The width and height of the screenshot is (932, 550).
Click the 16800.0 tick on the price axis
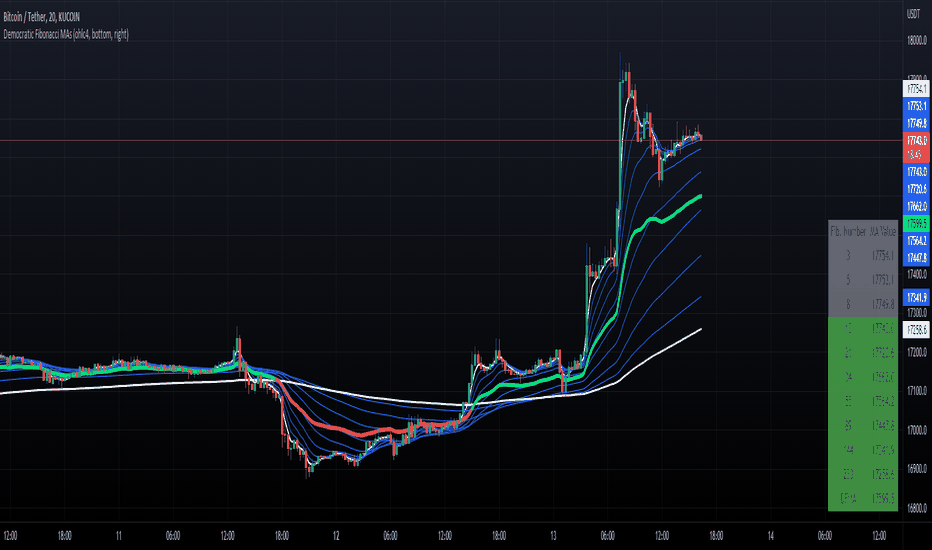tap(917, 508)
